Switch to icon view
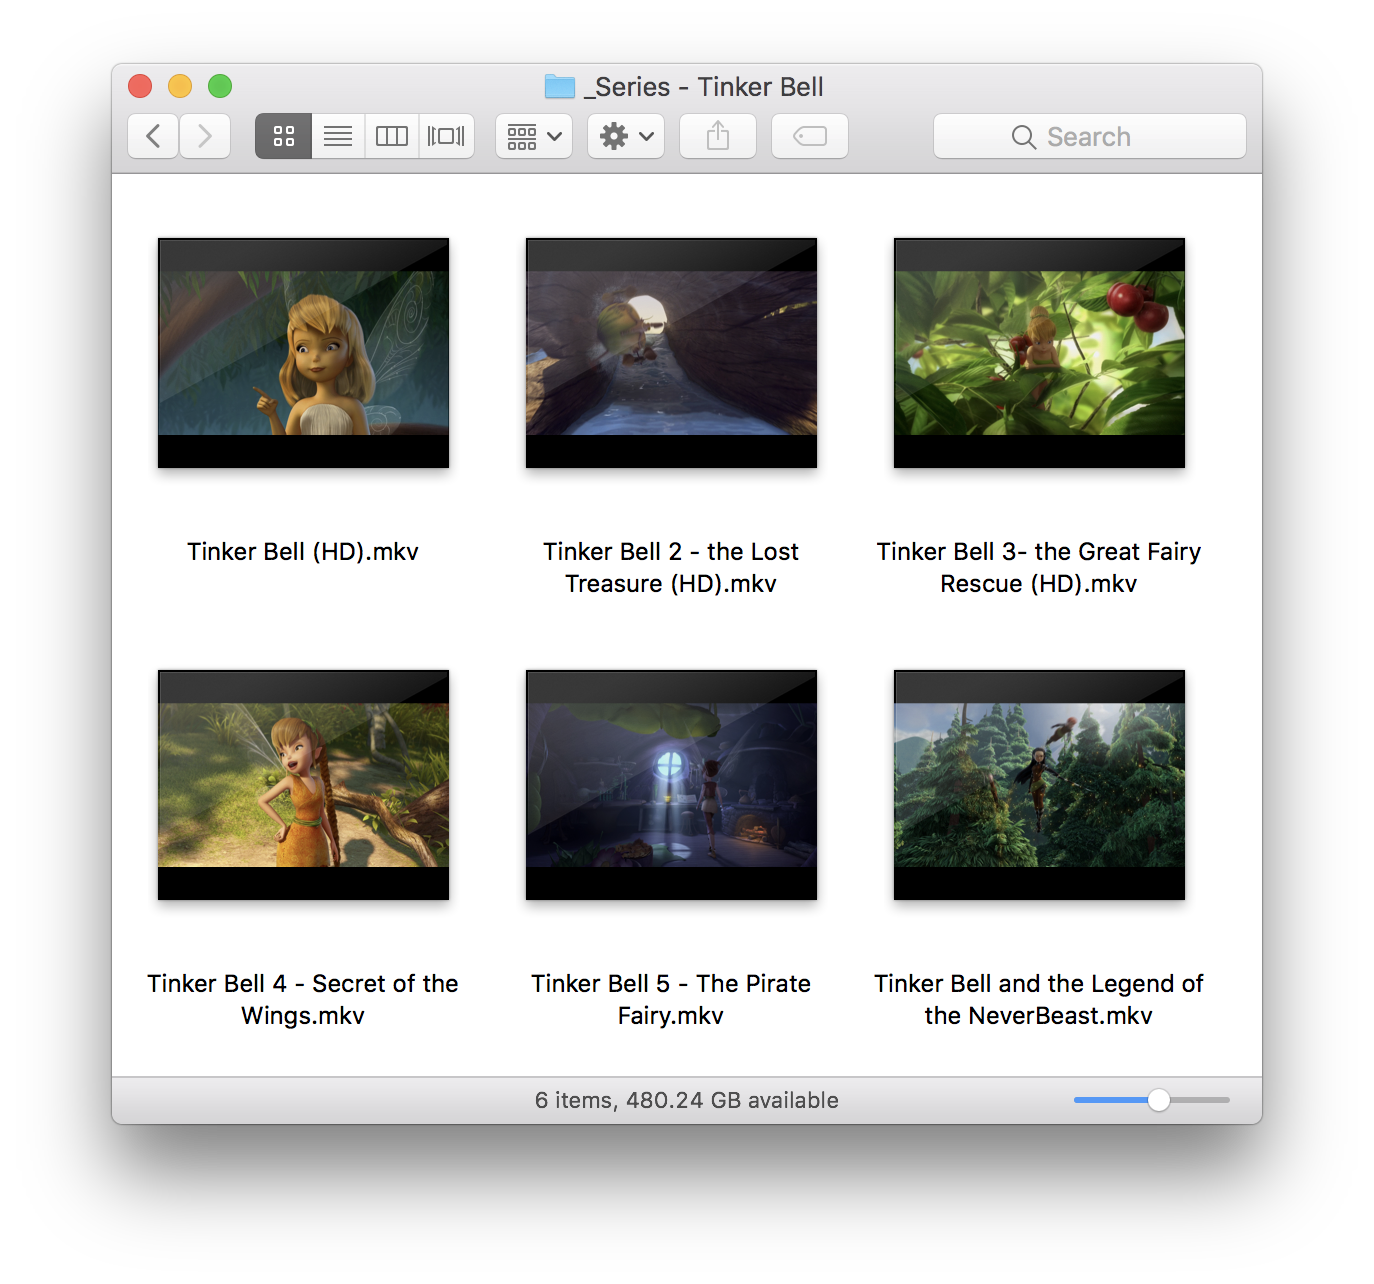The height and width of the screenshot is (1284, 1374). pyautogui.click(x=284, y=136)
